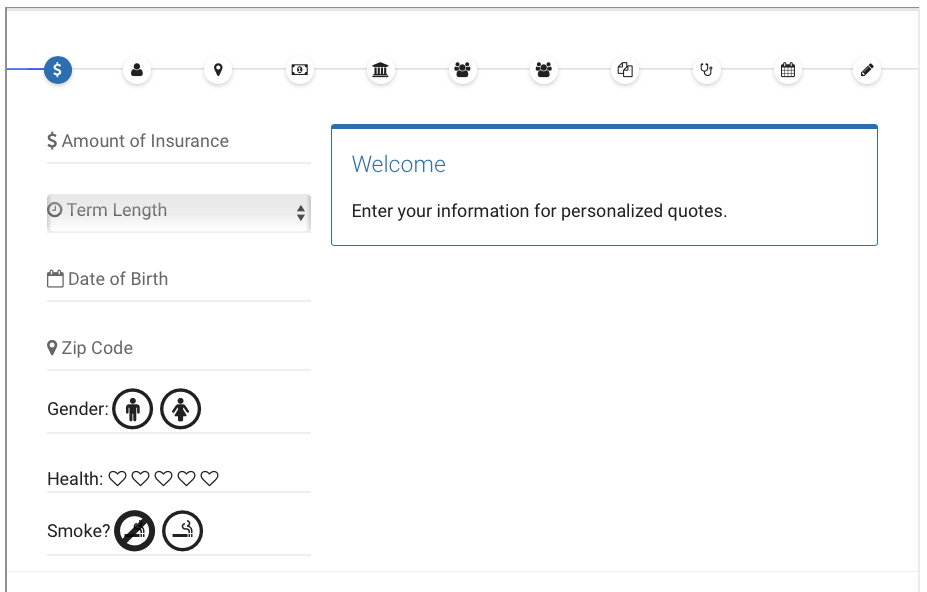Choose the non-smoker option
Screen dimensions: 927x592
[134, 531]
